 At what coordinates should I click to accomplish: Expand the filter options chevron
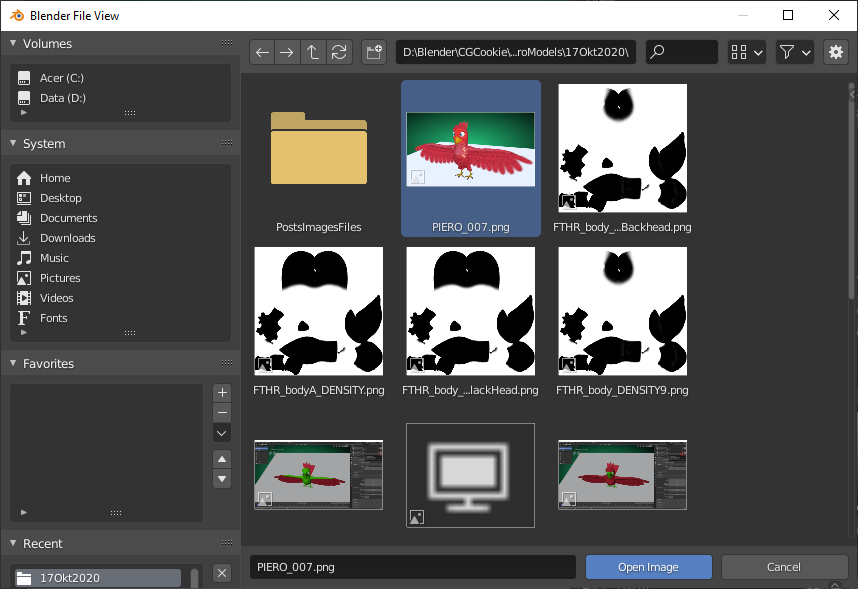[806, 52]
